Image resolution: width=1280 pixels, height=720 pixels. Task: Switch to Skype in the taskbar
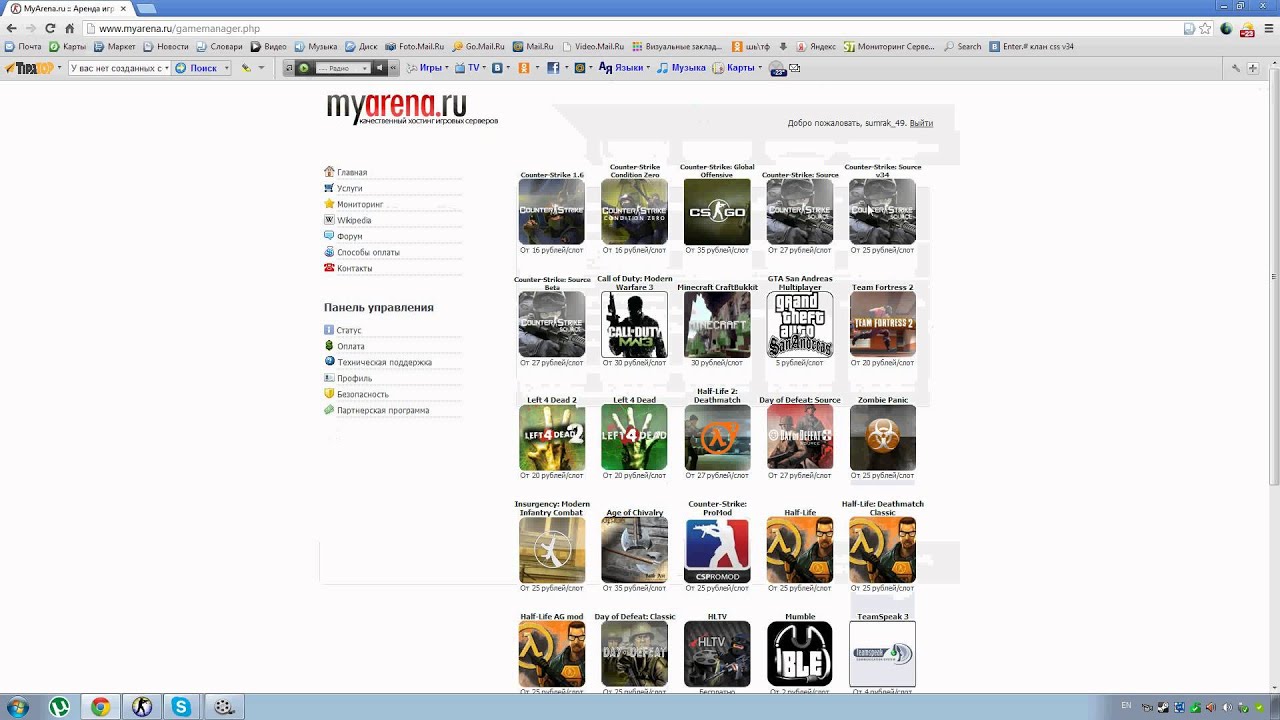click(181, 707)
